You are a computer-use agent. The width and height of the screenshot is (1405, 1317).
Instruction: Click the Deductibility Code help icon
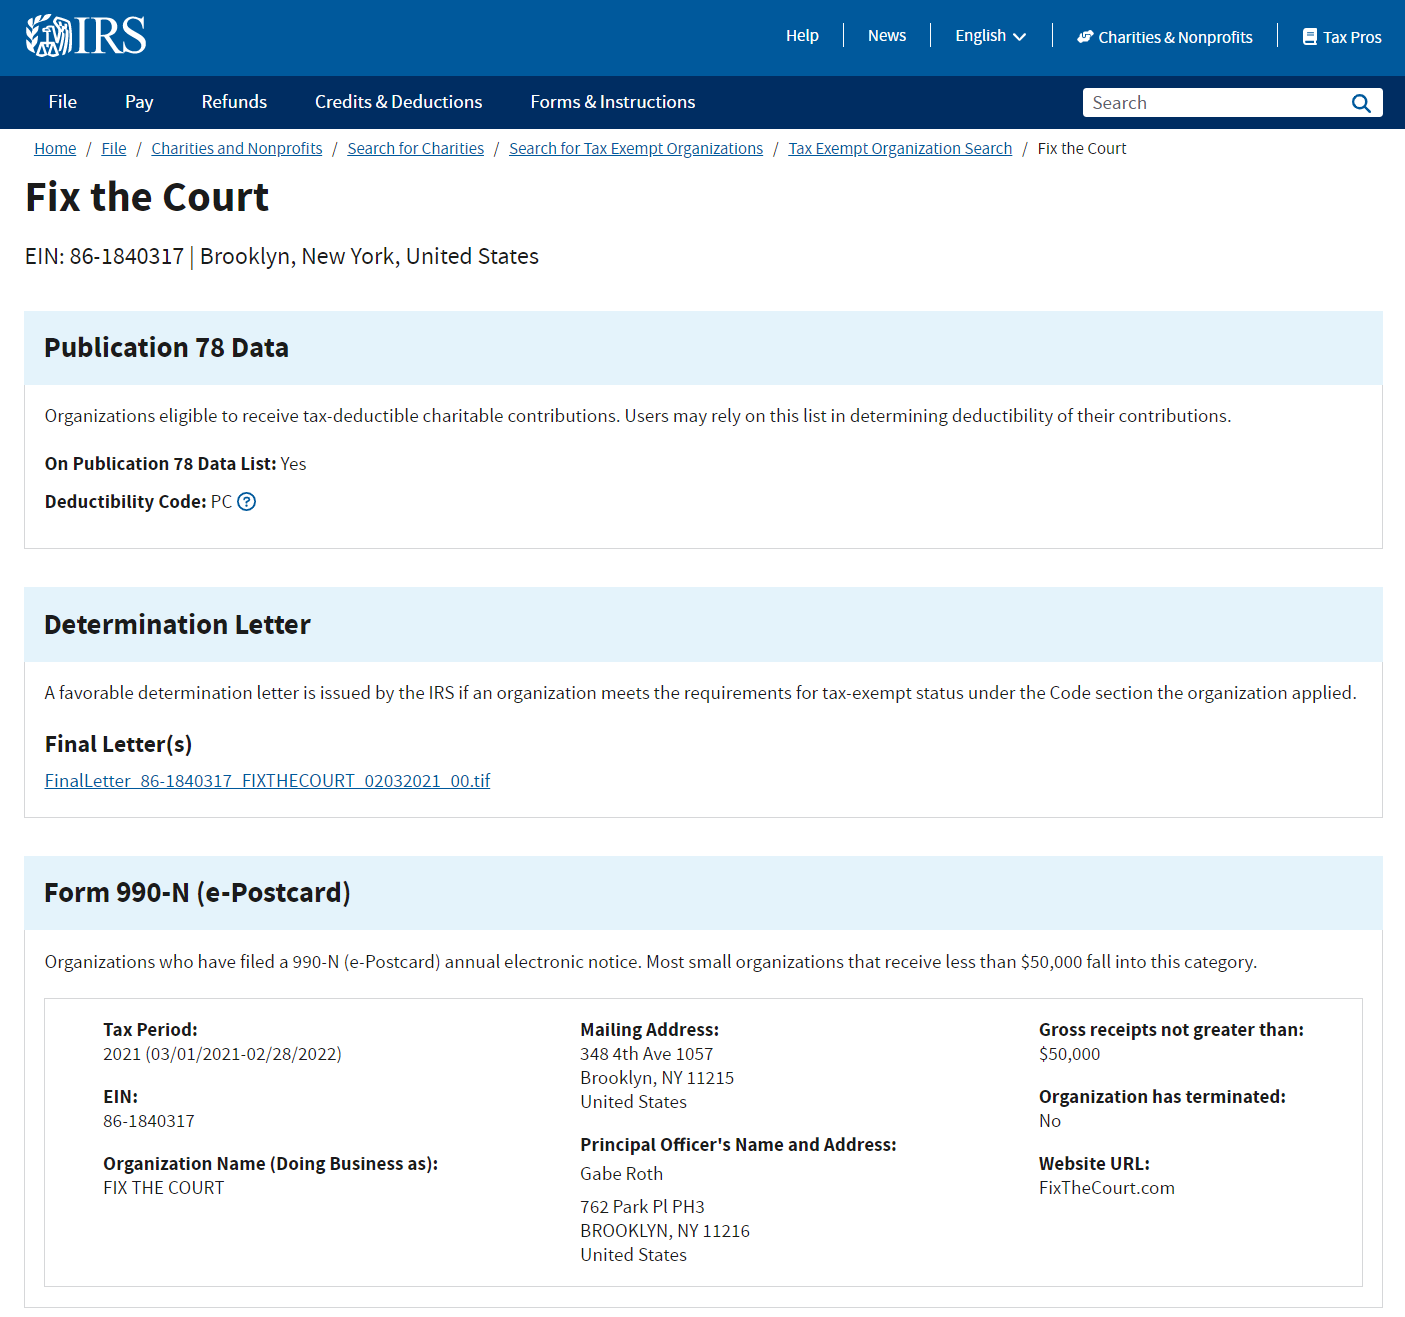point(247,502)
